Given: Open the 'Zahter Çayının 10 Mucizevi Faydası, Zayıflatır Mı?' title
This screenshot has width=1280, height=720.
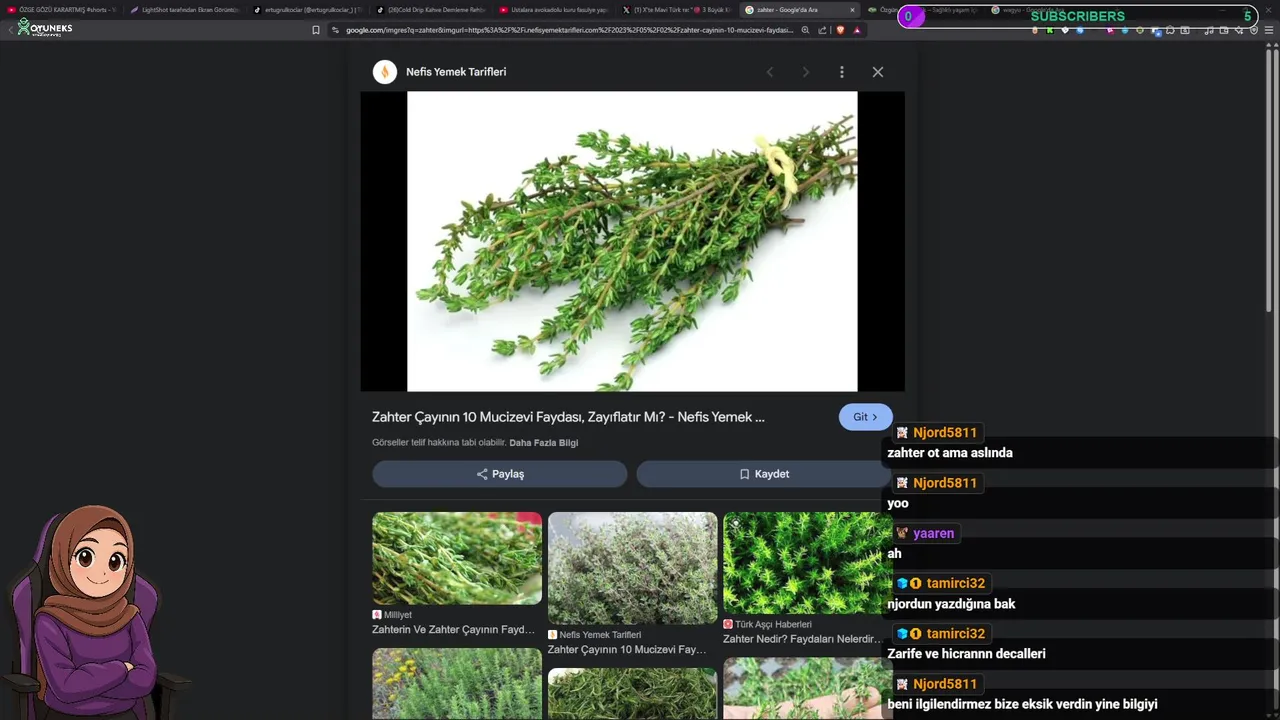Looking at the screenshot, I should [x=568, y=417].
